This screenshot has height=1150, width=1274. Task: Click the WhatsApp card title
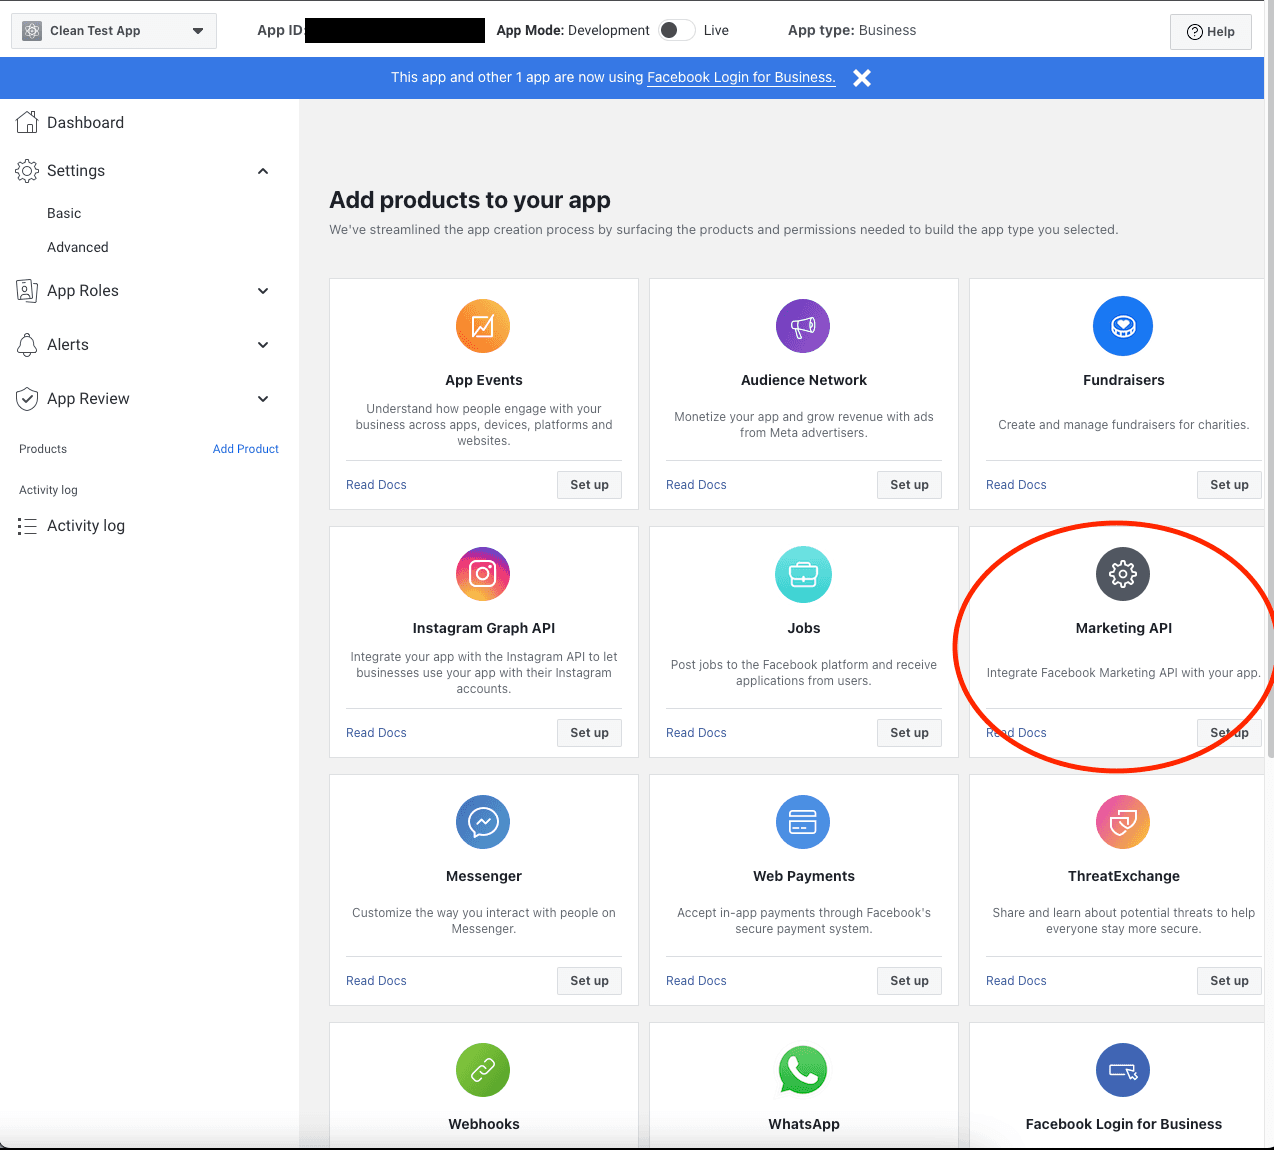[x=803, y=1124]
